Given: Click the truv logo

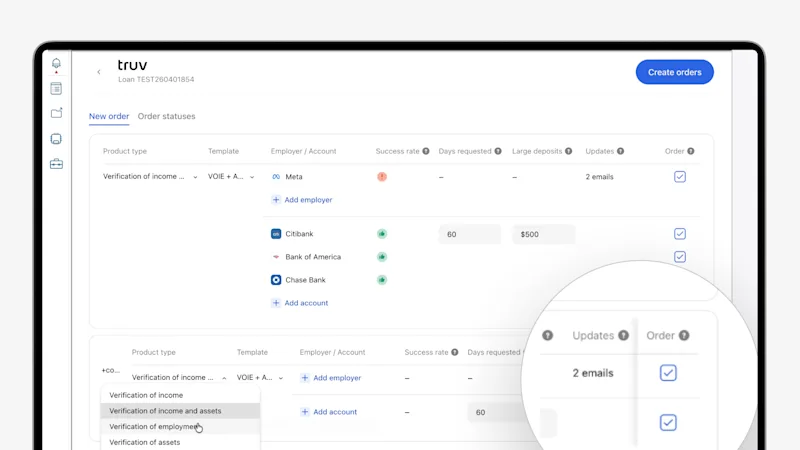Looking at the screenshot, I should tap(132, 65).
